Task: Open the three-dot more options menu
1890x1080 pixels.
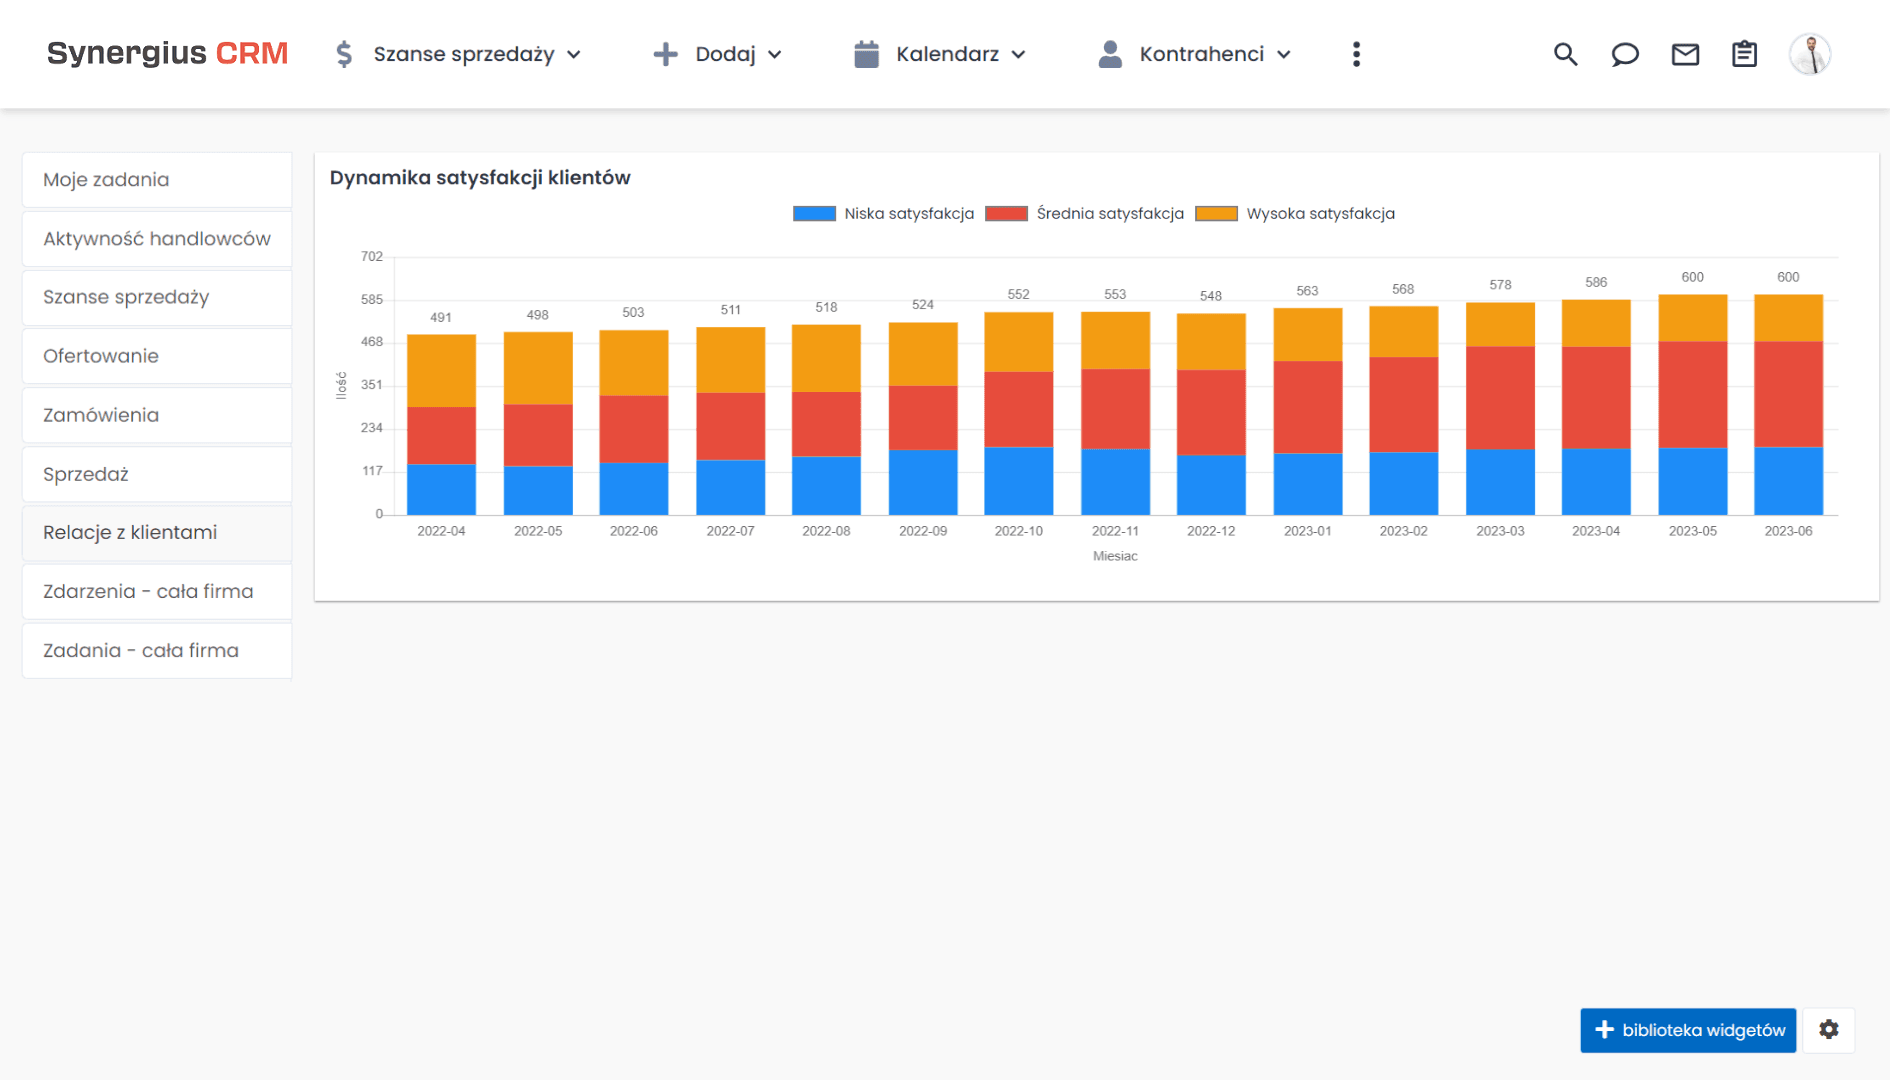Action: coord(1356,54)
